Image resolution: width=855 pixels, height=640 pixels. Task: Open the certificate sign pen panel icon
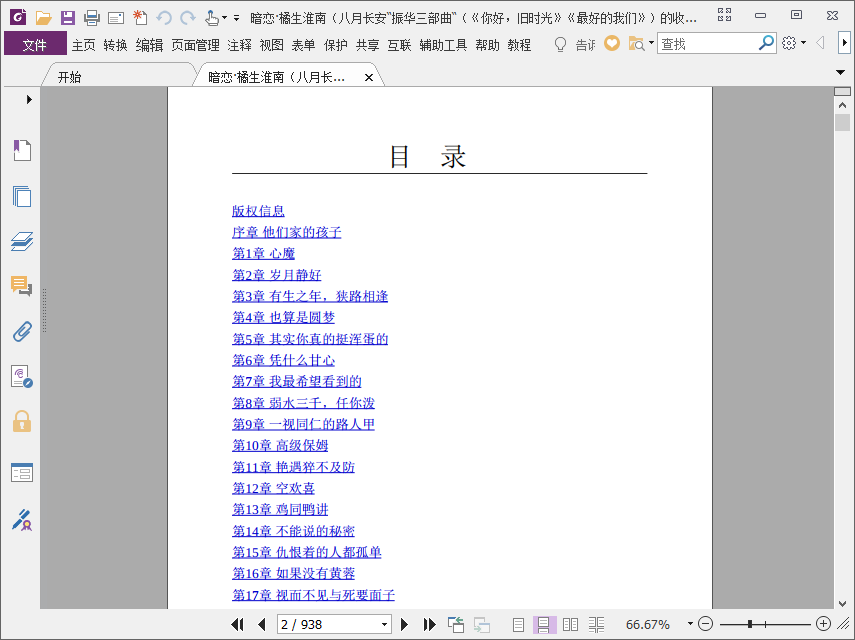(22, 520)
